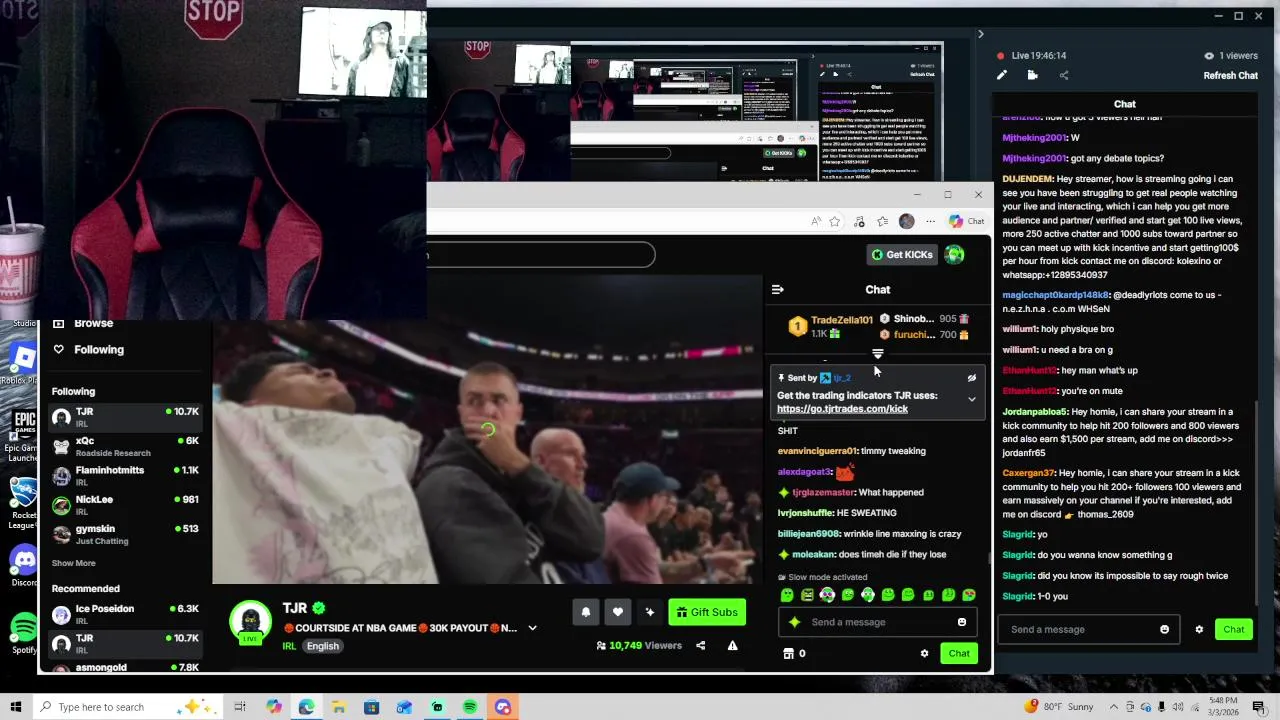This screenshot has height=720, width=1280.
Task: Select asmongold in Recommended list
Action: tap(126, 666)
